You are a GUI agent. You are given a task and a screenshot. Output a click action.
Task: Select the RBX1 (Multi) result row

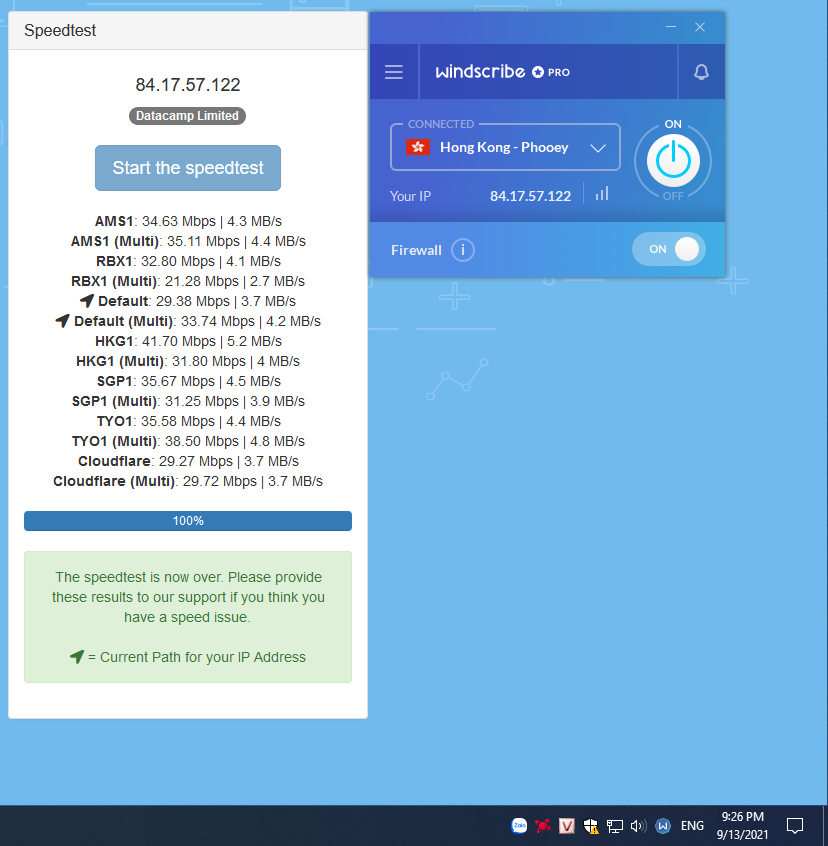coord(188,281)
